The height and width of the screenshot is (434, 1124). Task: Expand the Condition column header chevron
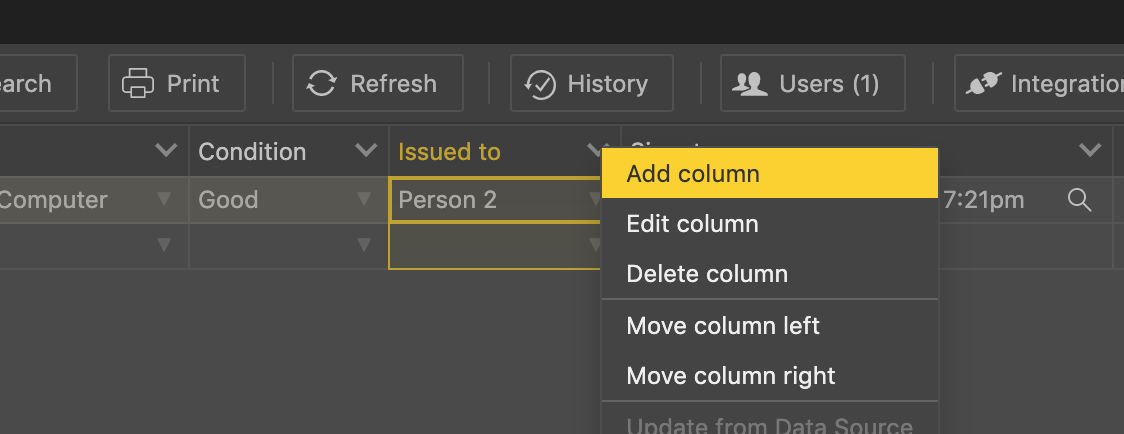click(366, 151)
